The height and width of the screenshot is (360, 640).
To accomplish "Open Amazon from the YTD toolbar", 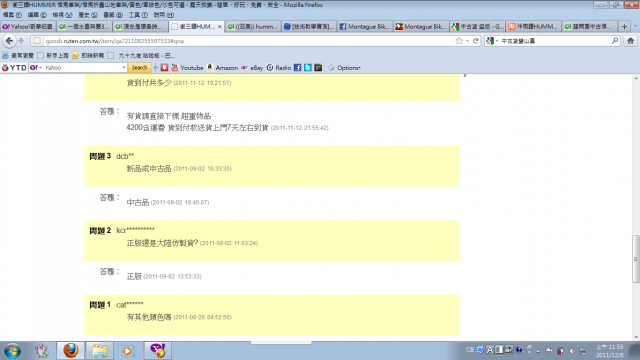I will coord(222,68).
